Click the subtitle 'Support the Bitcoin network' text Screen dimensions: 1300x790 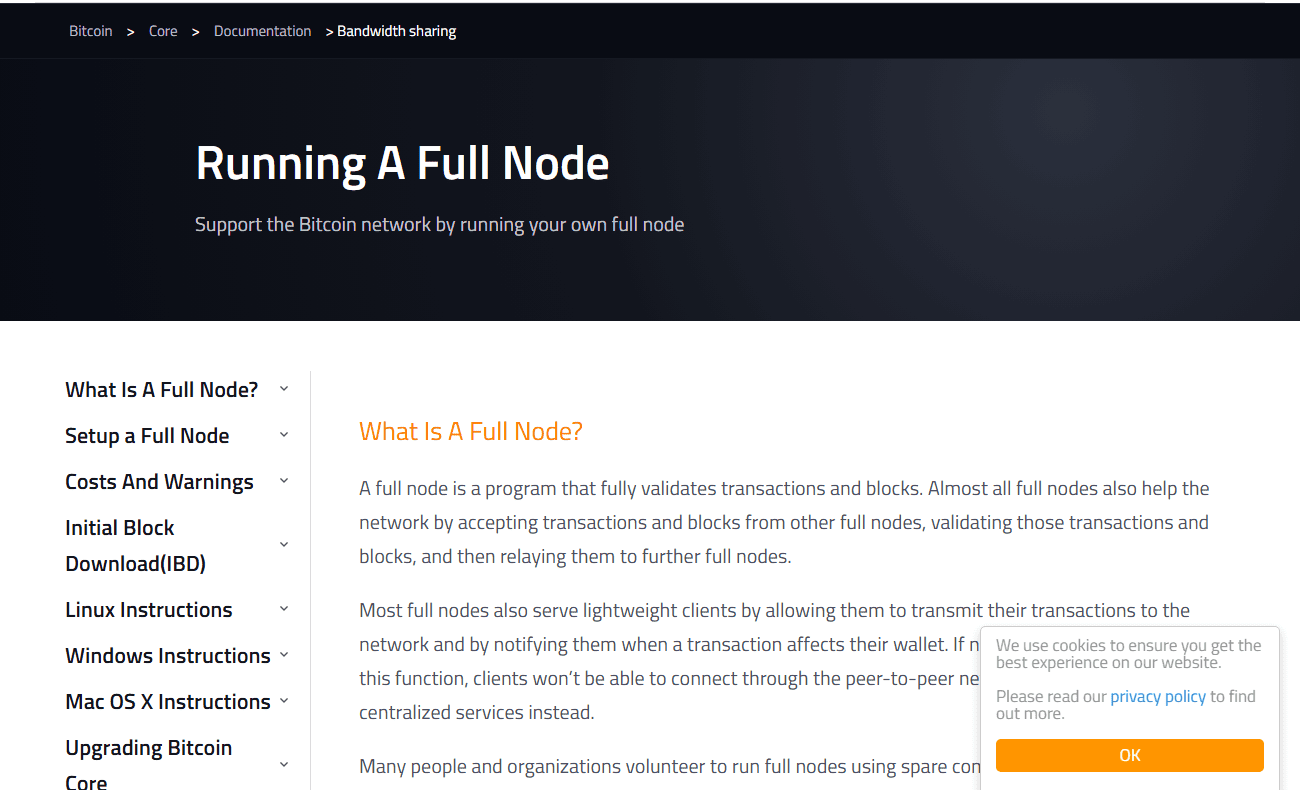coord(440,224)
